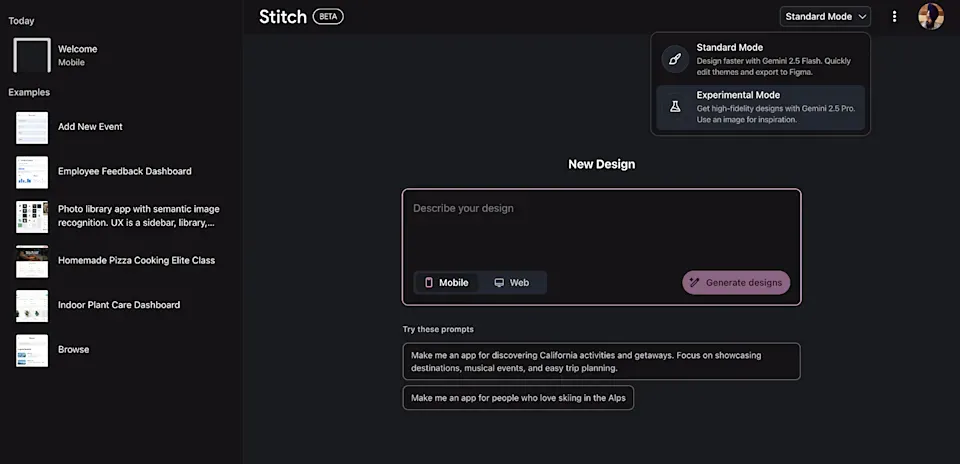Image resolution: width=960 pixels, height=464 pixels.
Task: Click the Examples section heading
Action: [x=29, y=92]
